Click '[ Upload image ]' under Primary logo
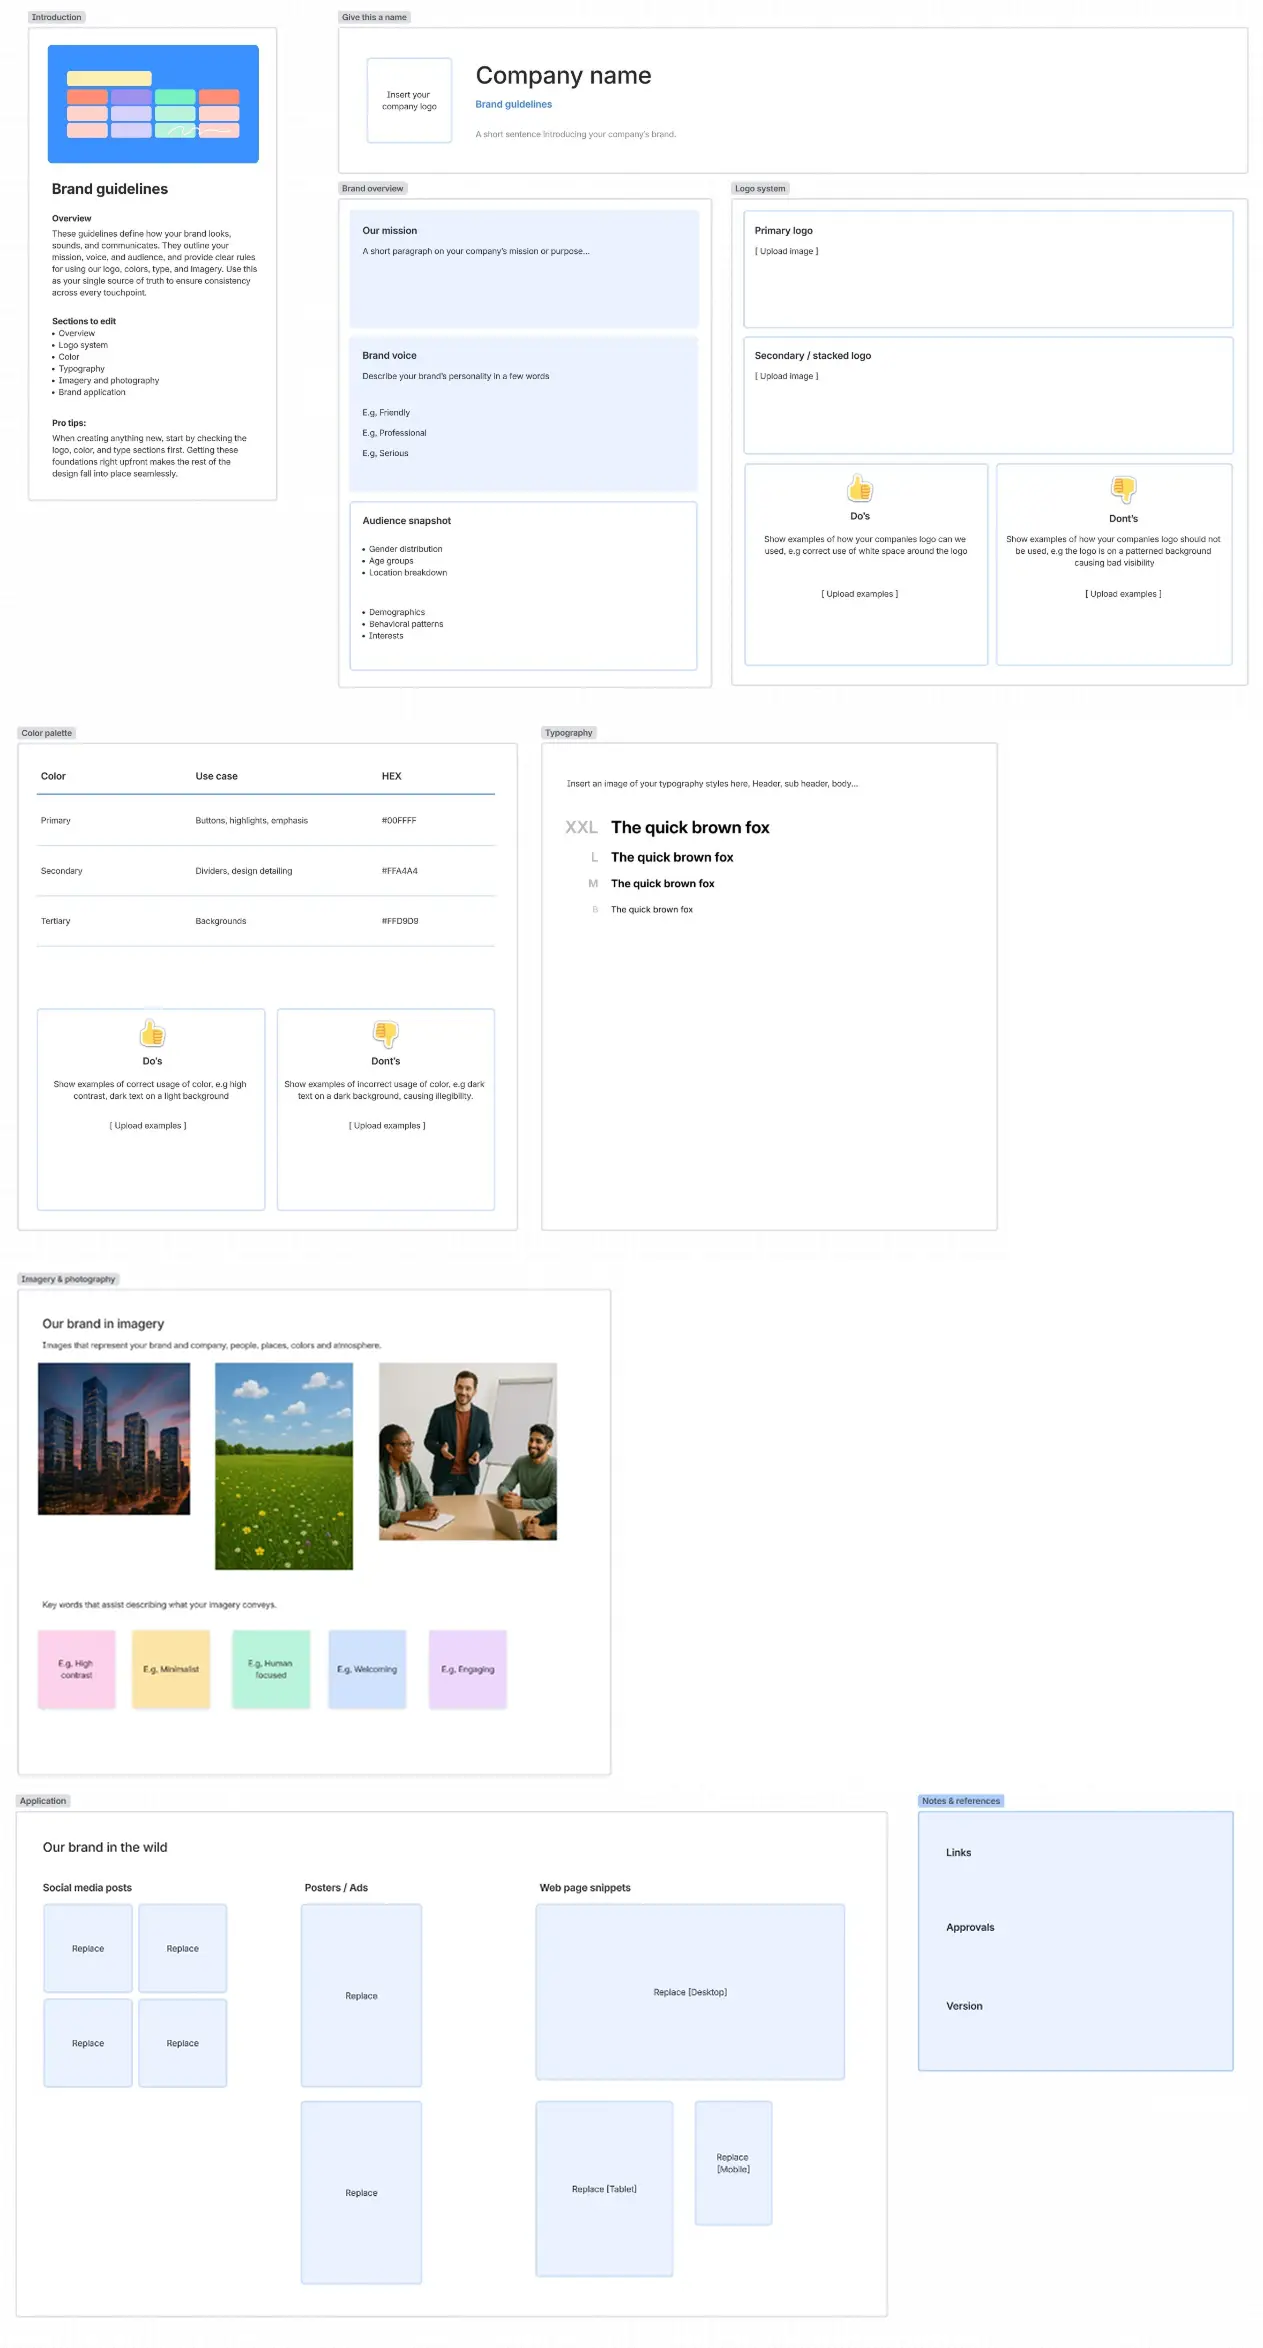 click(786, 251)
